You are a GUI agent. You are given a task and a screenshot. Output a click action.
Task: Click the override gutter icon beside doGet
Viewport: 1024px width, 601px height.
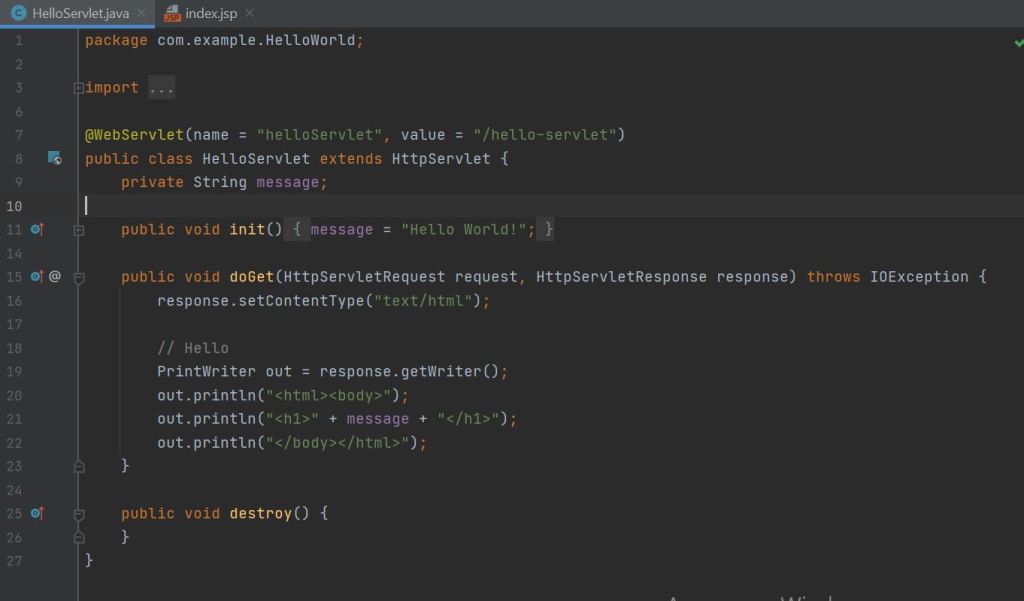click(x=37, y=277)
